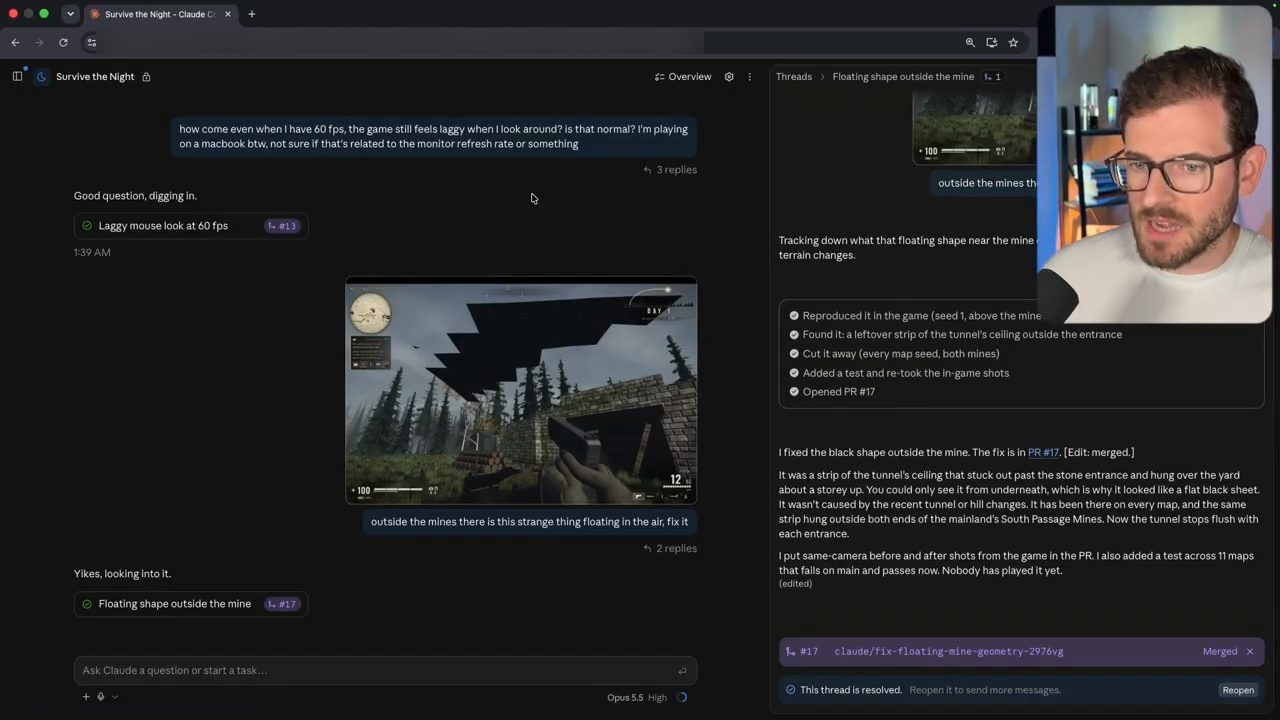Click the microphone icon below the prompt
Screen dimensions: 1280x720
(101, 697)
